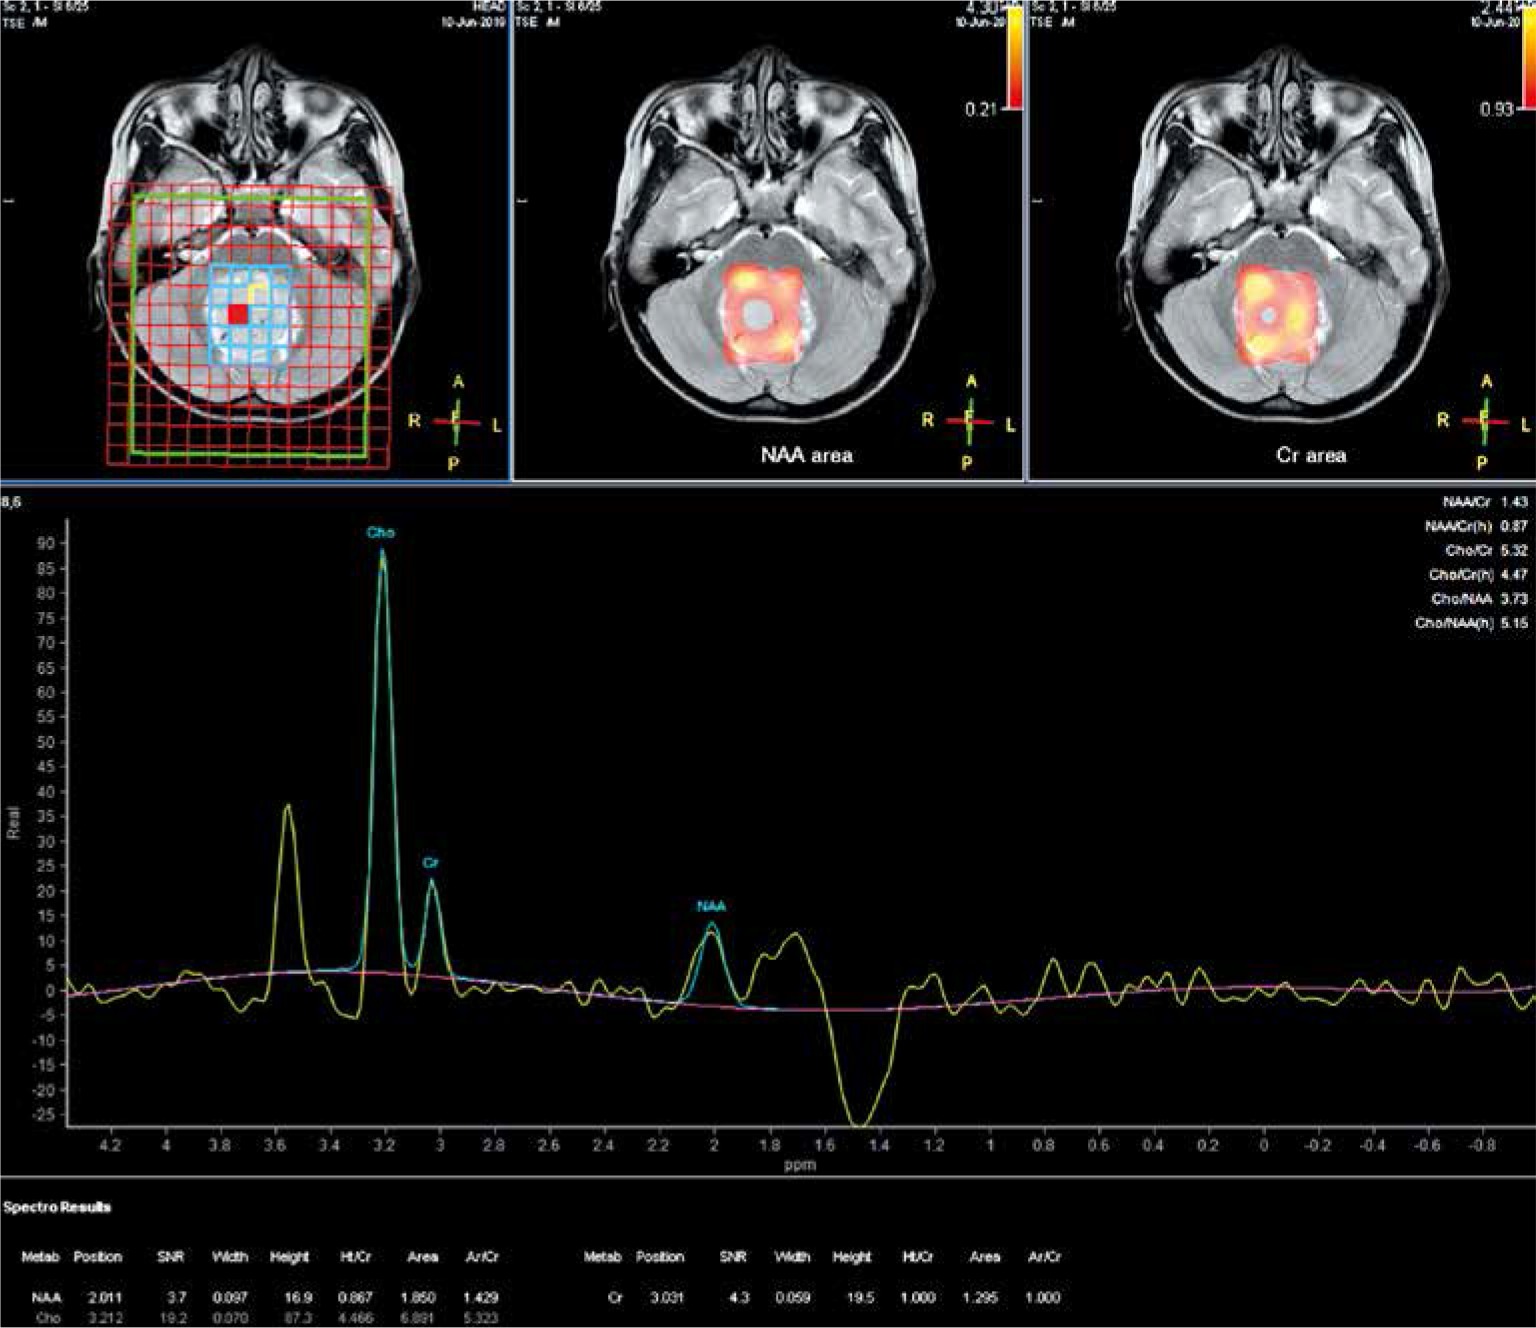Click the orientation crosshair in the NAA area panel
The height and width of the screenshot is (1328, 1536).
969,422
